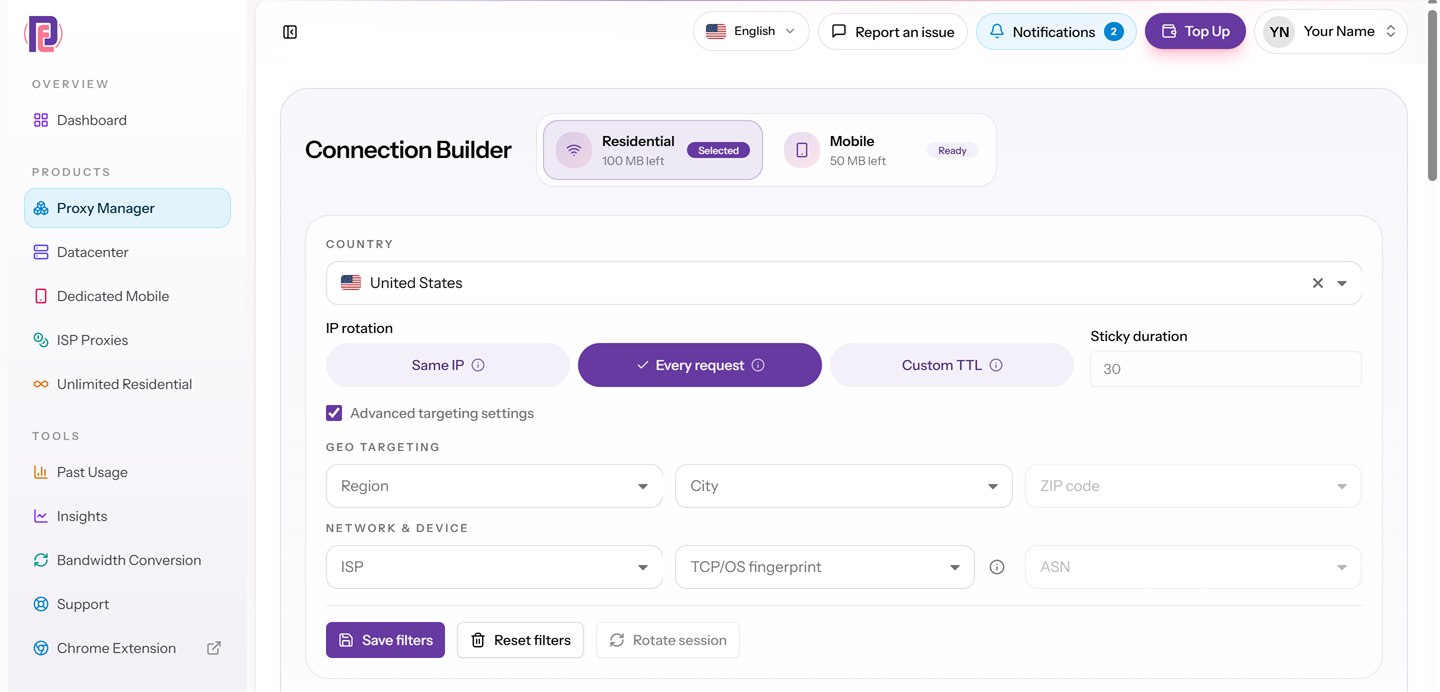This screenshot has height=692, width=1440.
Task: Click the Insights line chart icon
Action: tap(41, 516)
